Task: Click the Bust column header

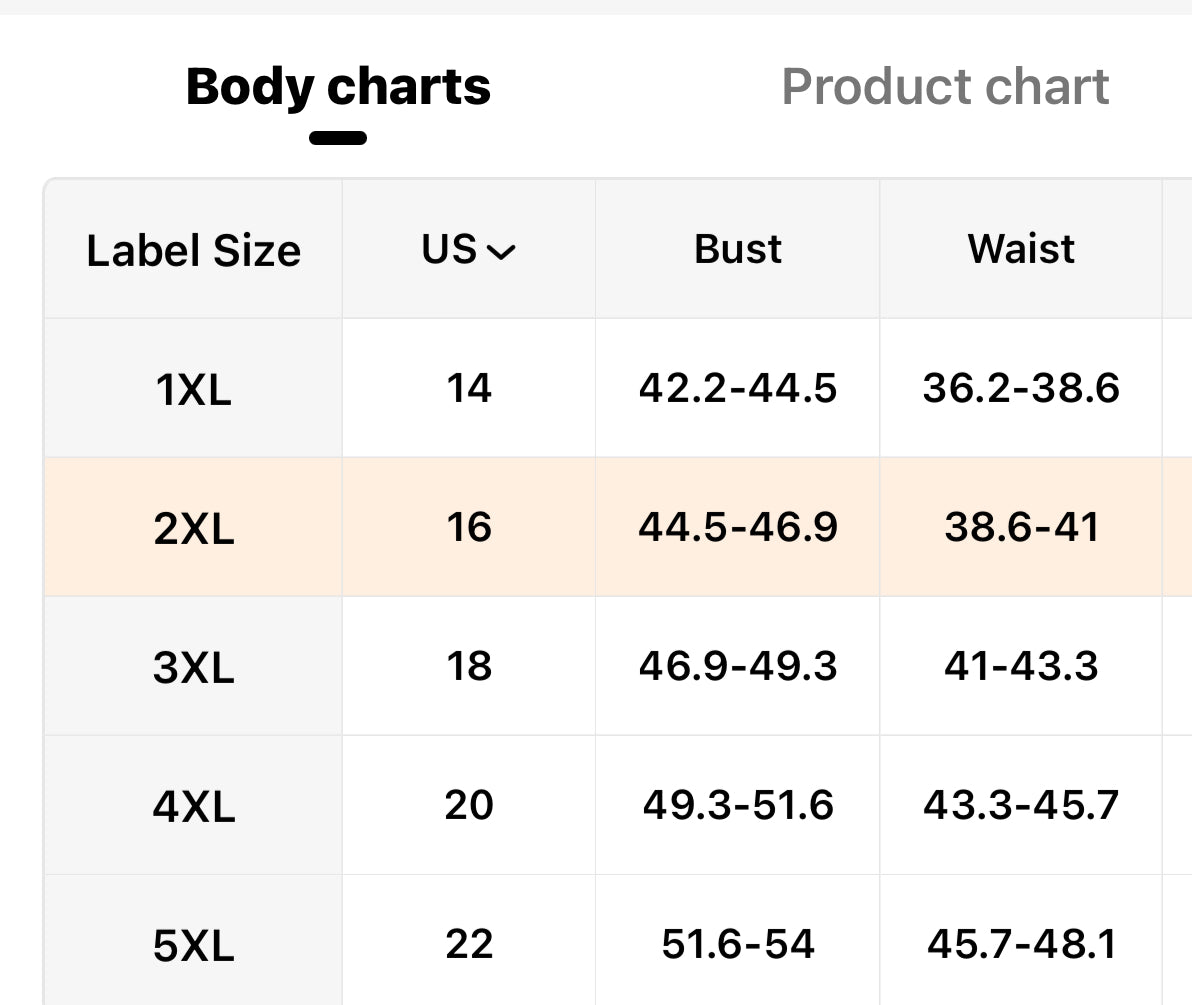Action: coord(738,249)
